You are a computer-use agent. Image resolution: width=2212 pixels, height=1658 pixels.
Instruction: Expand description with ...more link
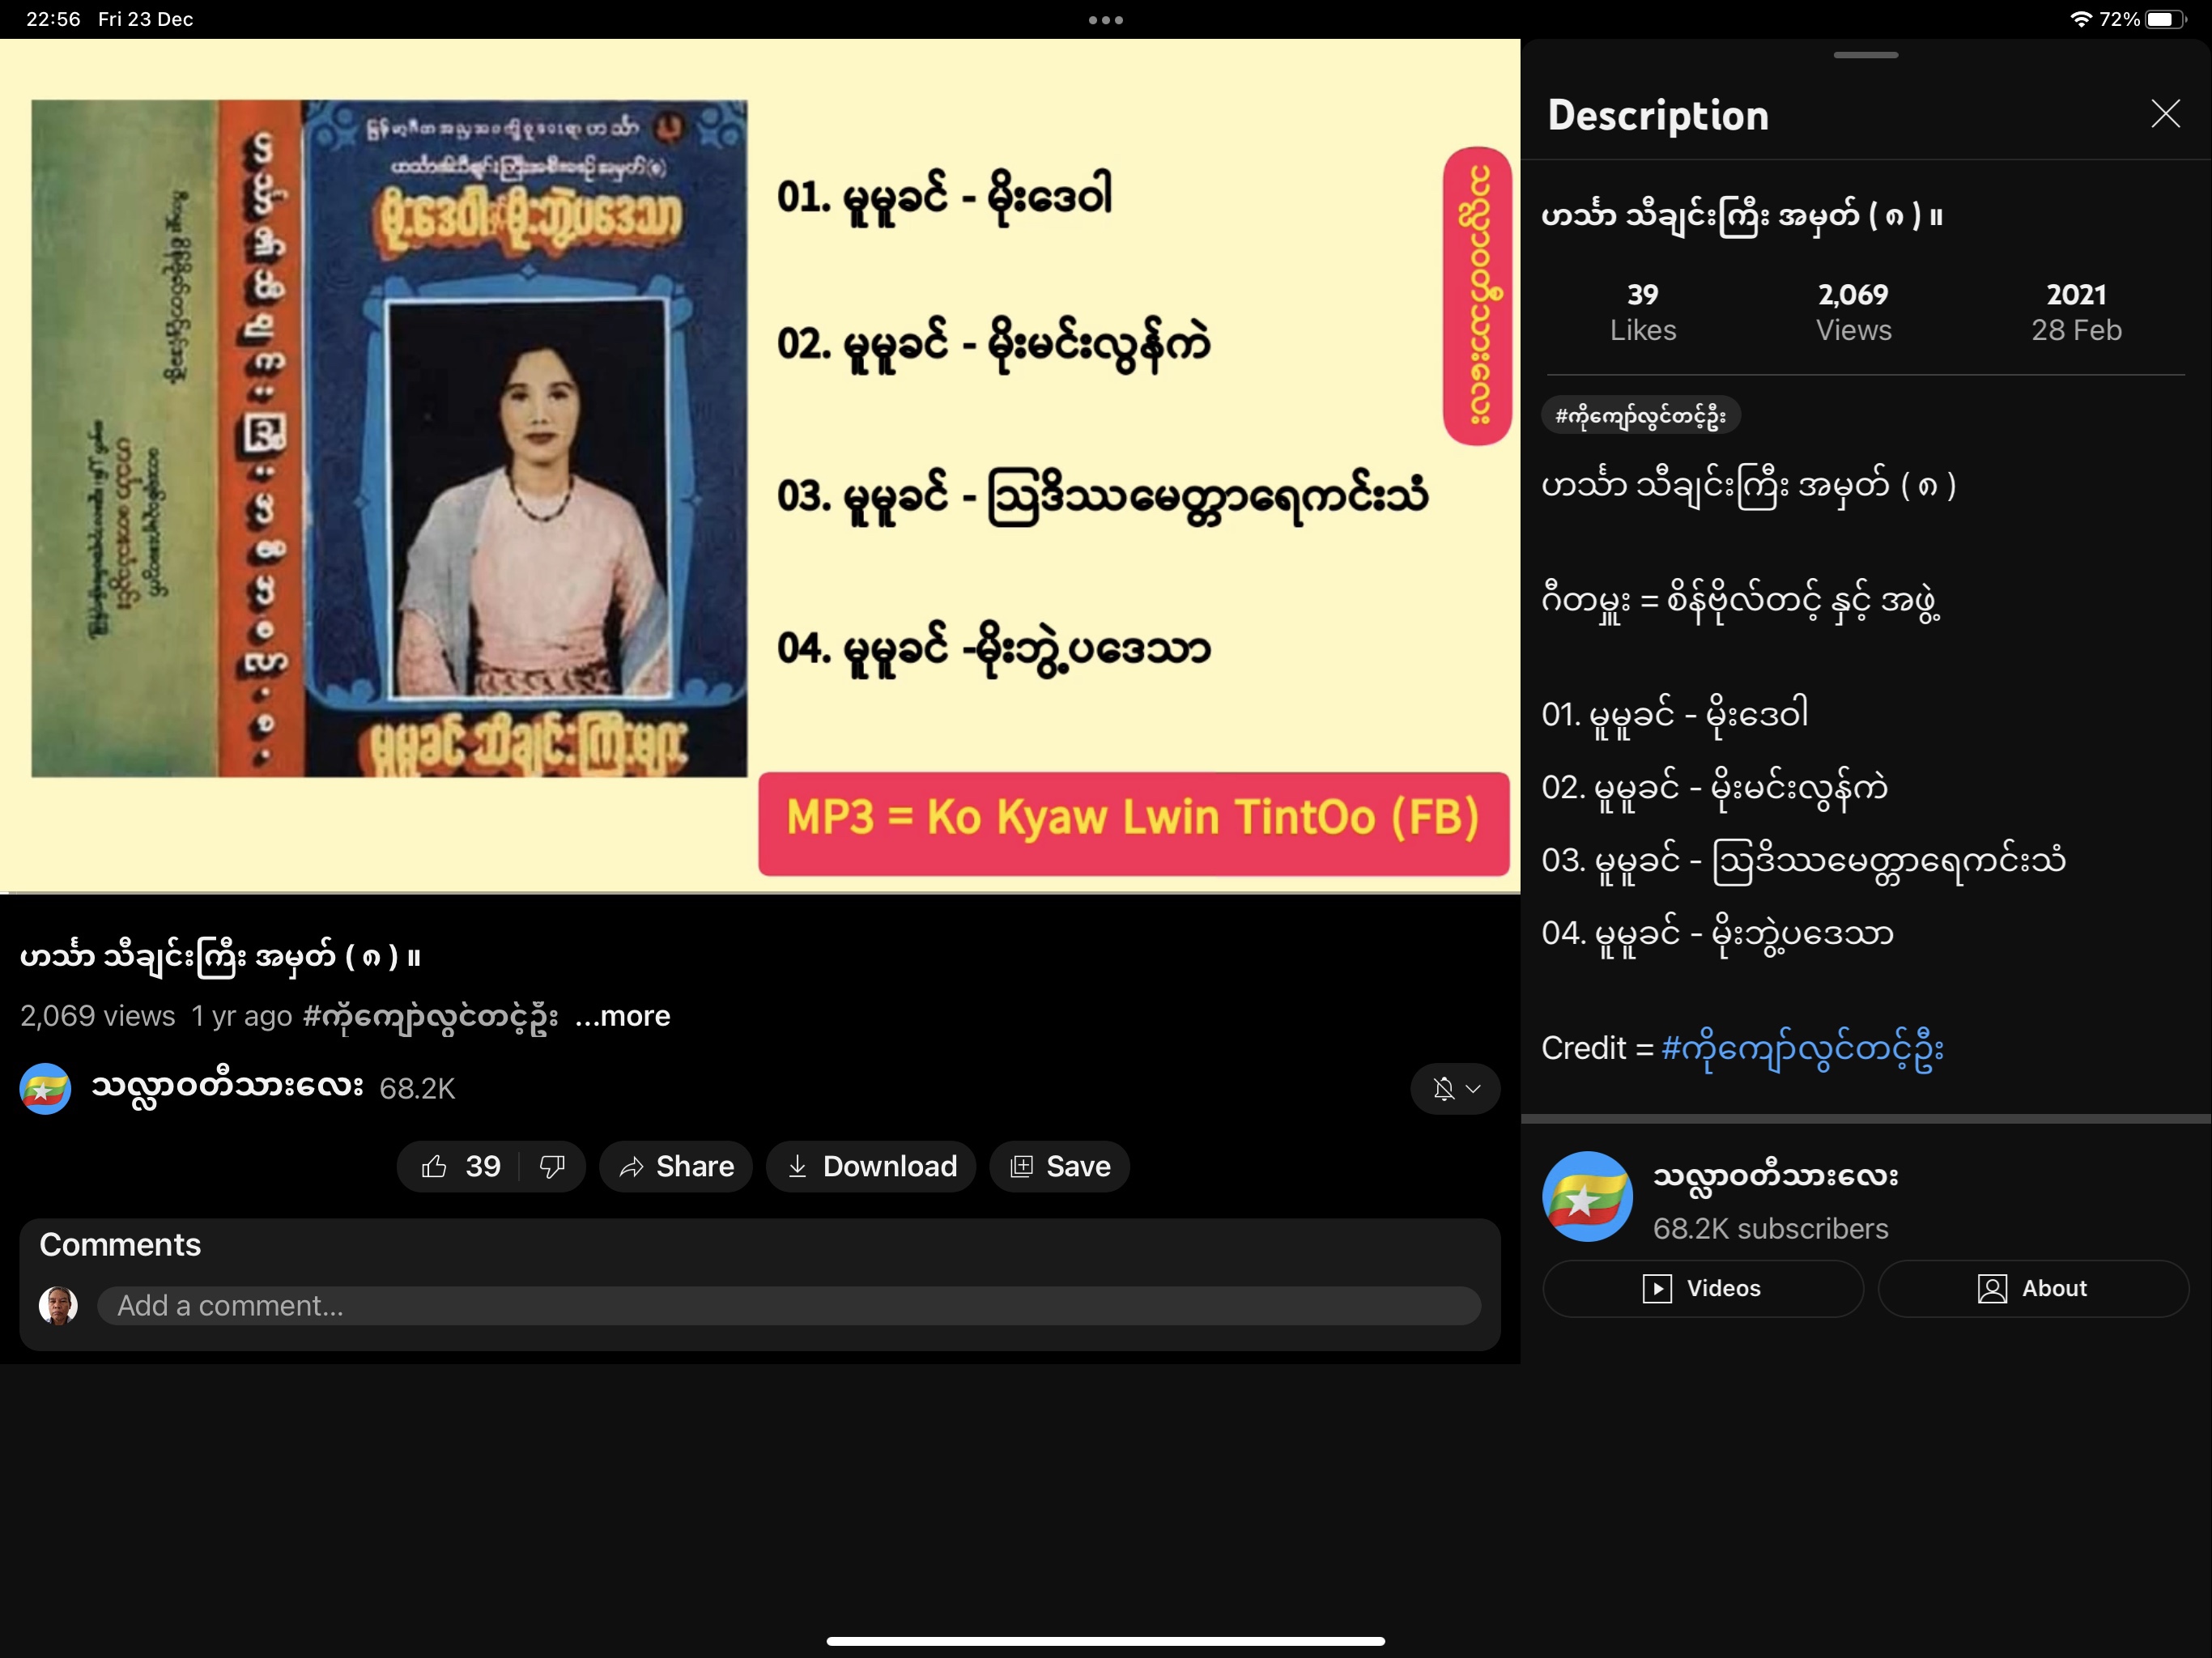pos(622,1016)
